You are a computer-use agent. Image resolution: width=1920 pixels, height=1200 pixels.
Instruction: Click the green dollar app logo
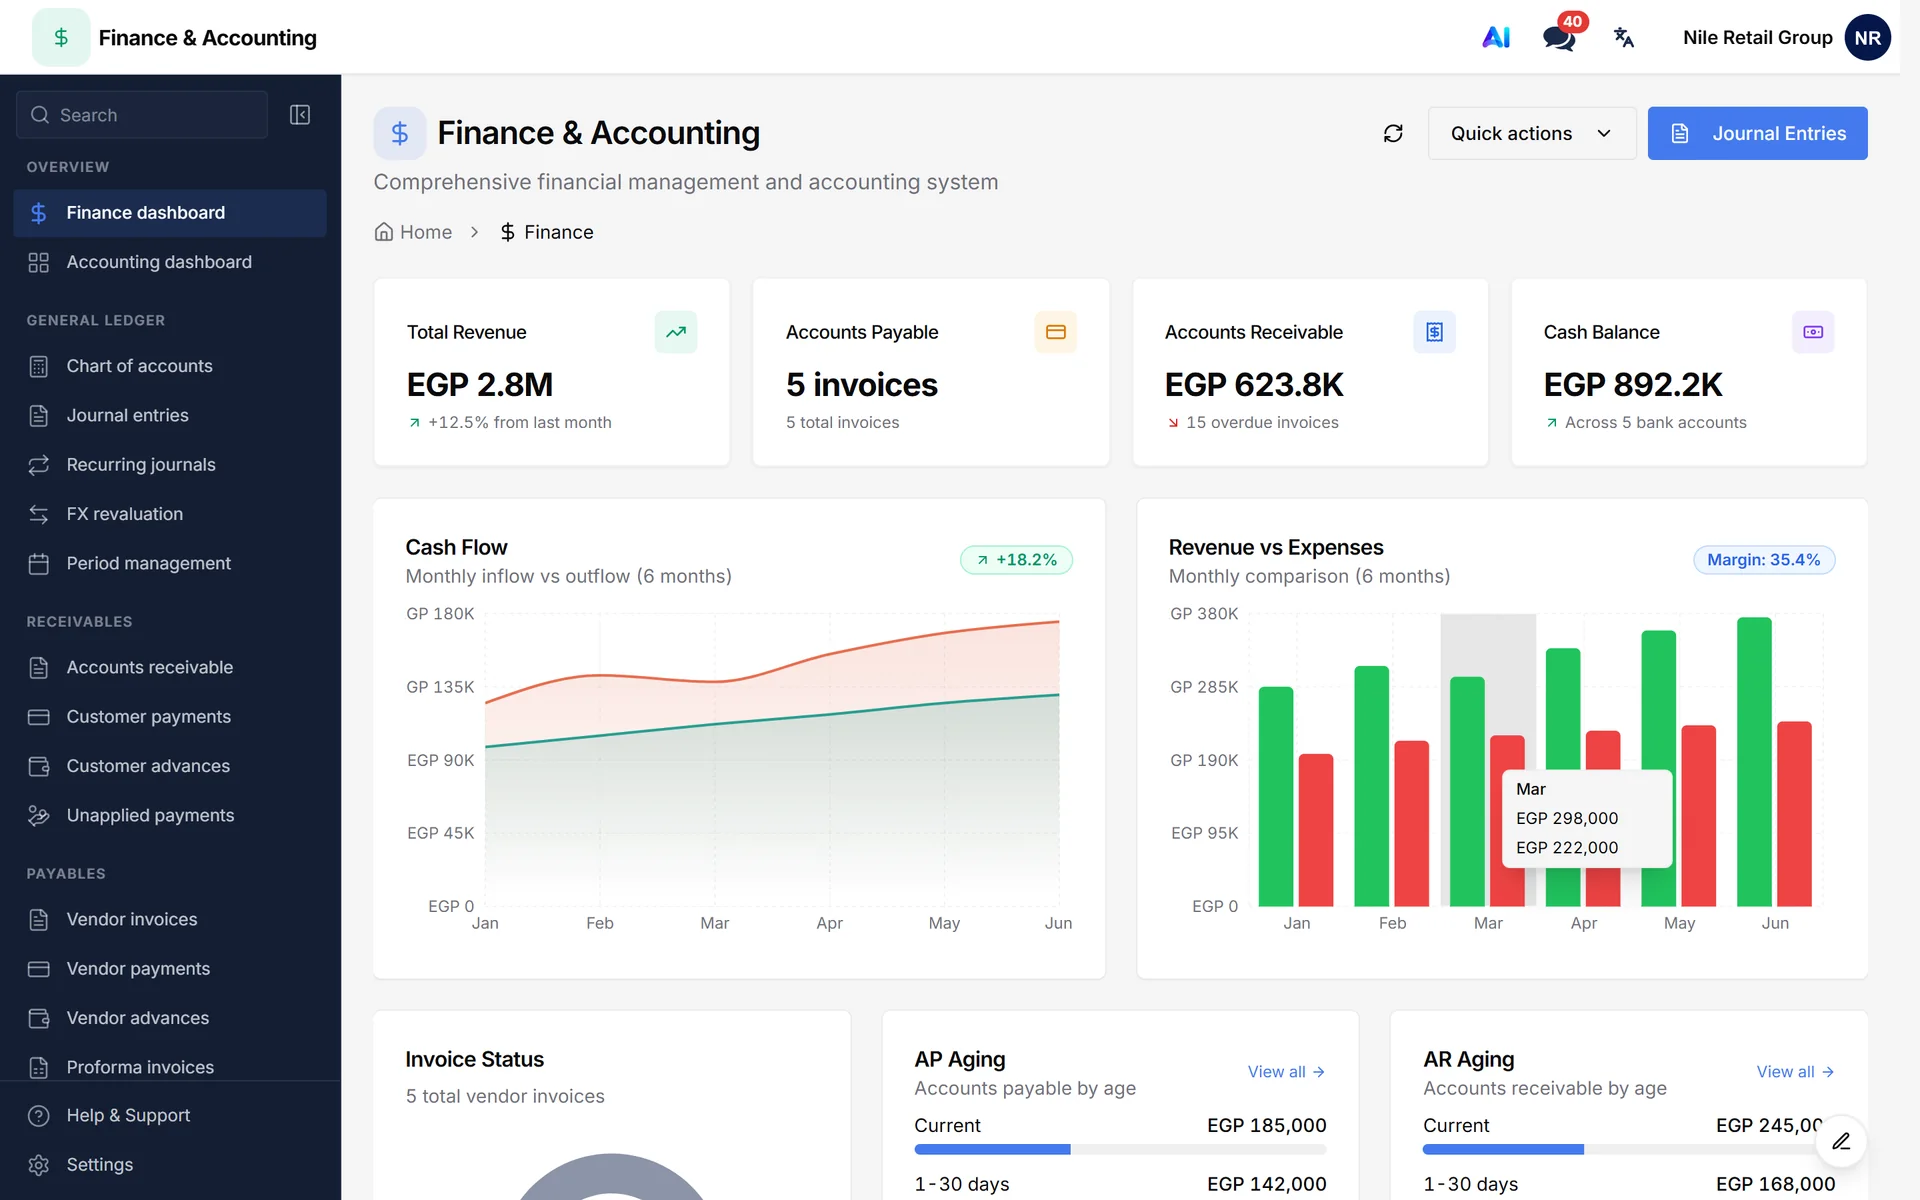tap(61, 37)
